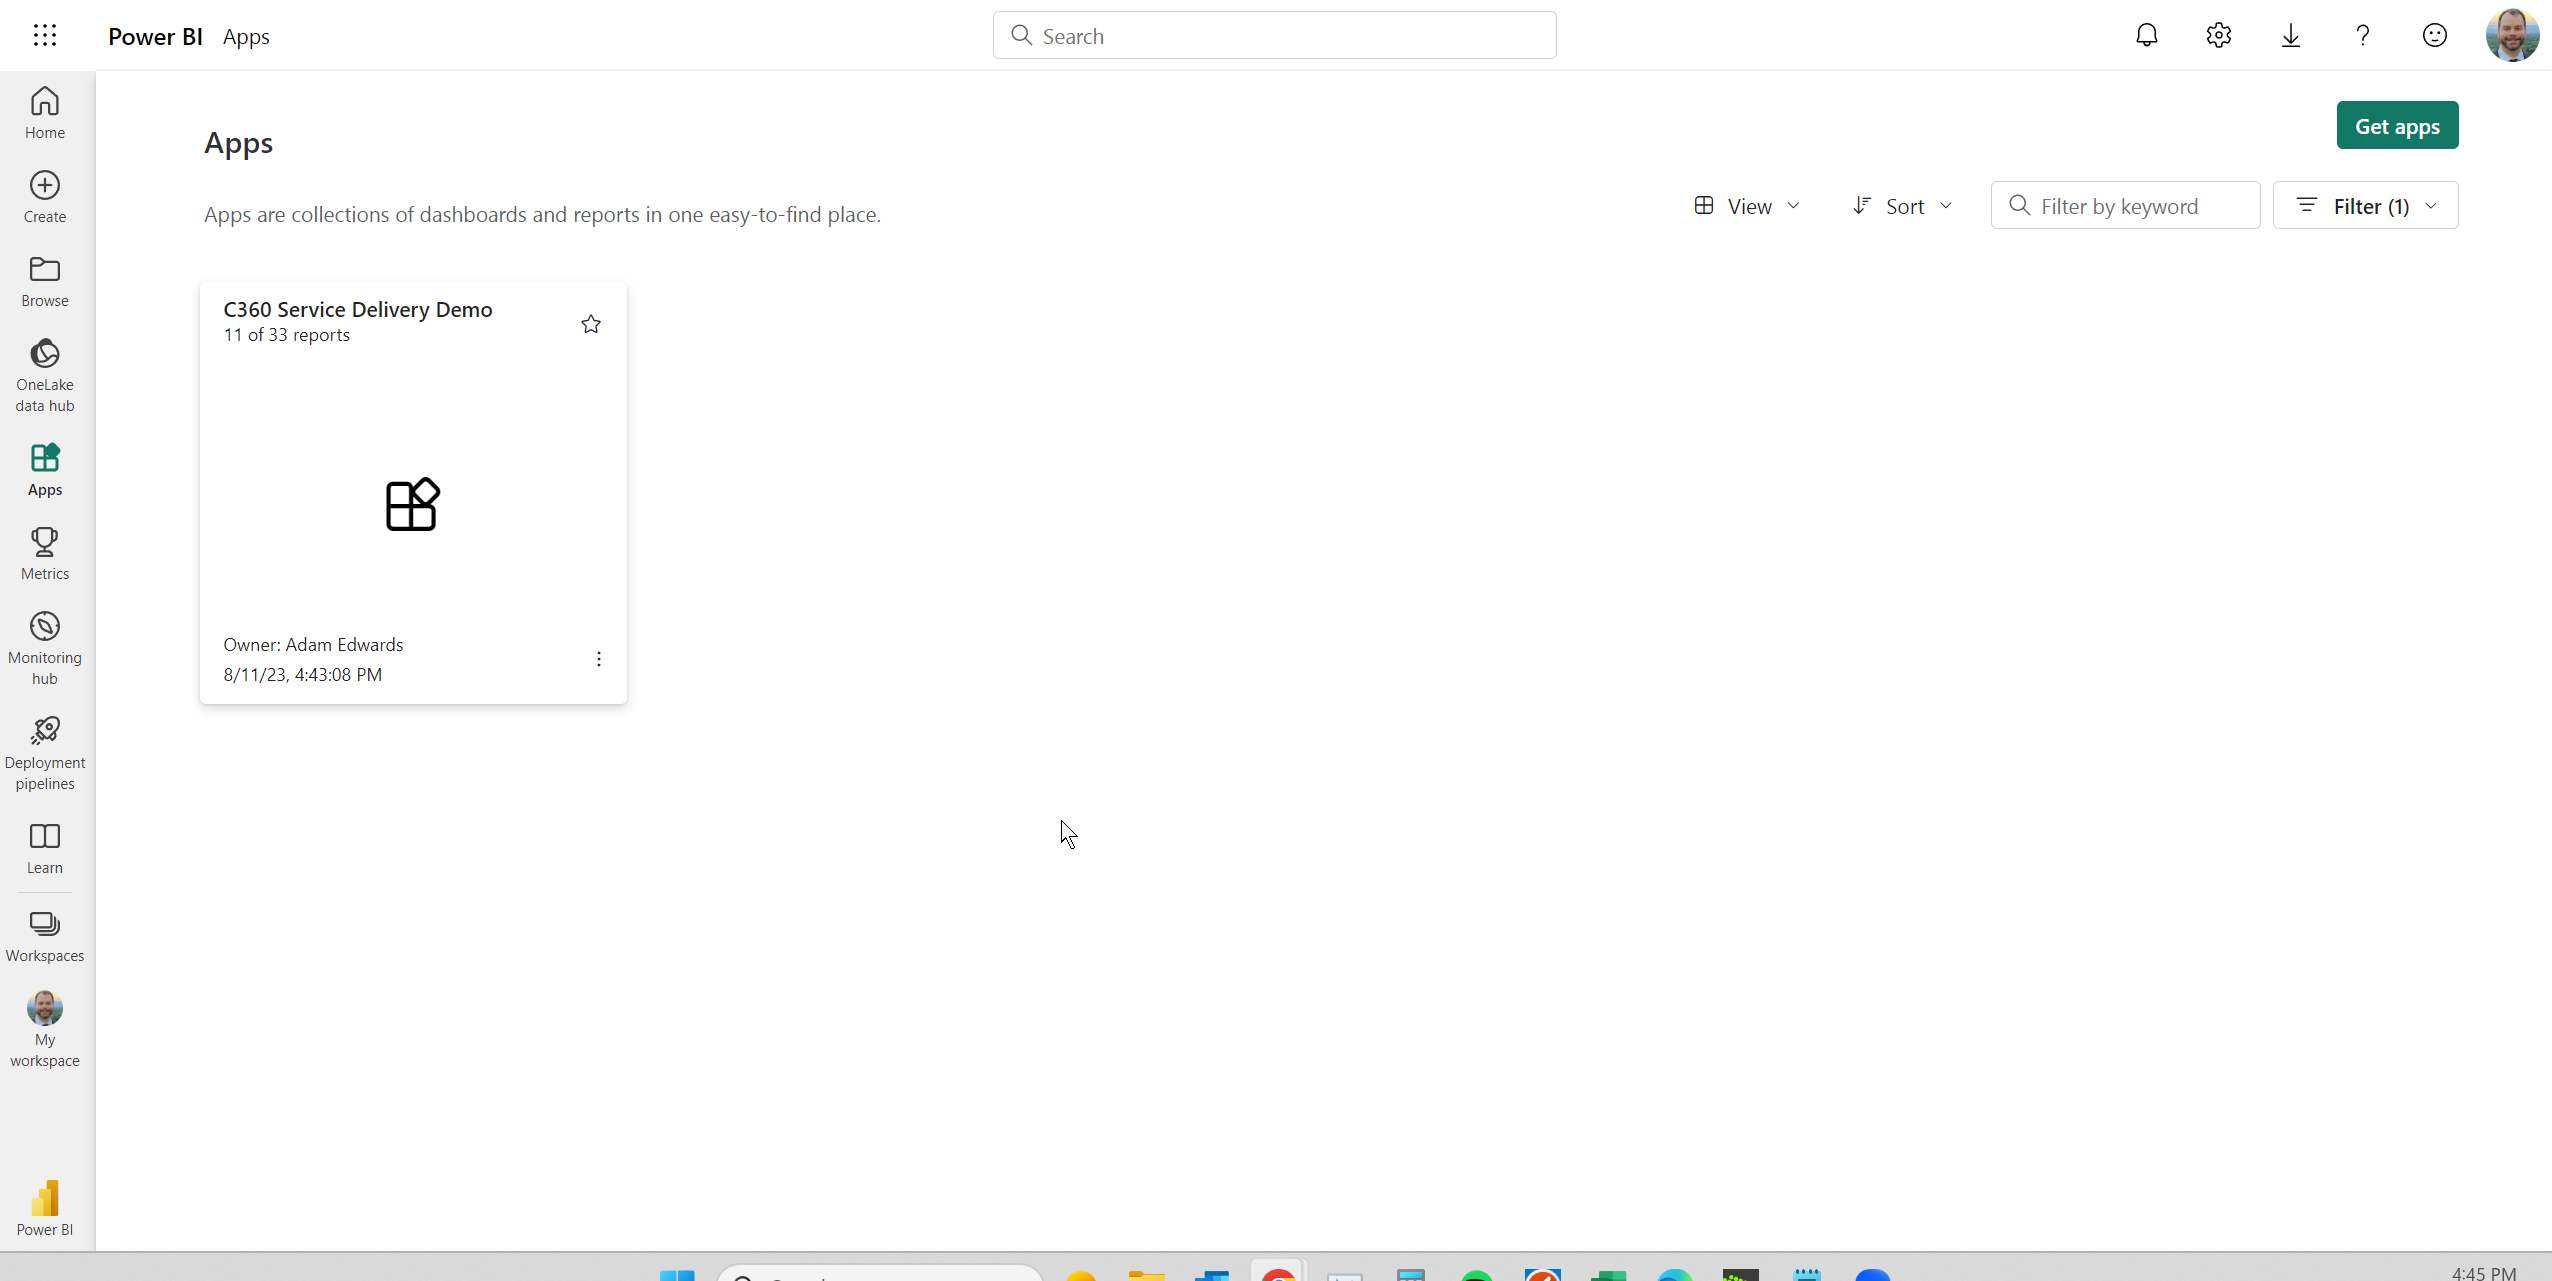Expand the View dropdown

[1746, 206]
